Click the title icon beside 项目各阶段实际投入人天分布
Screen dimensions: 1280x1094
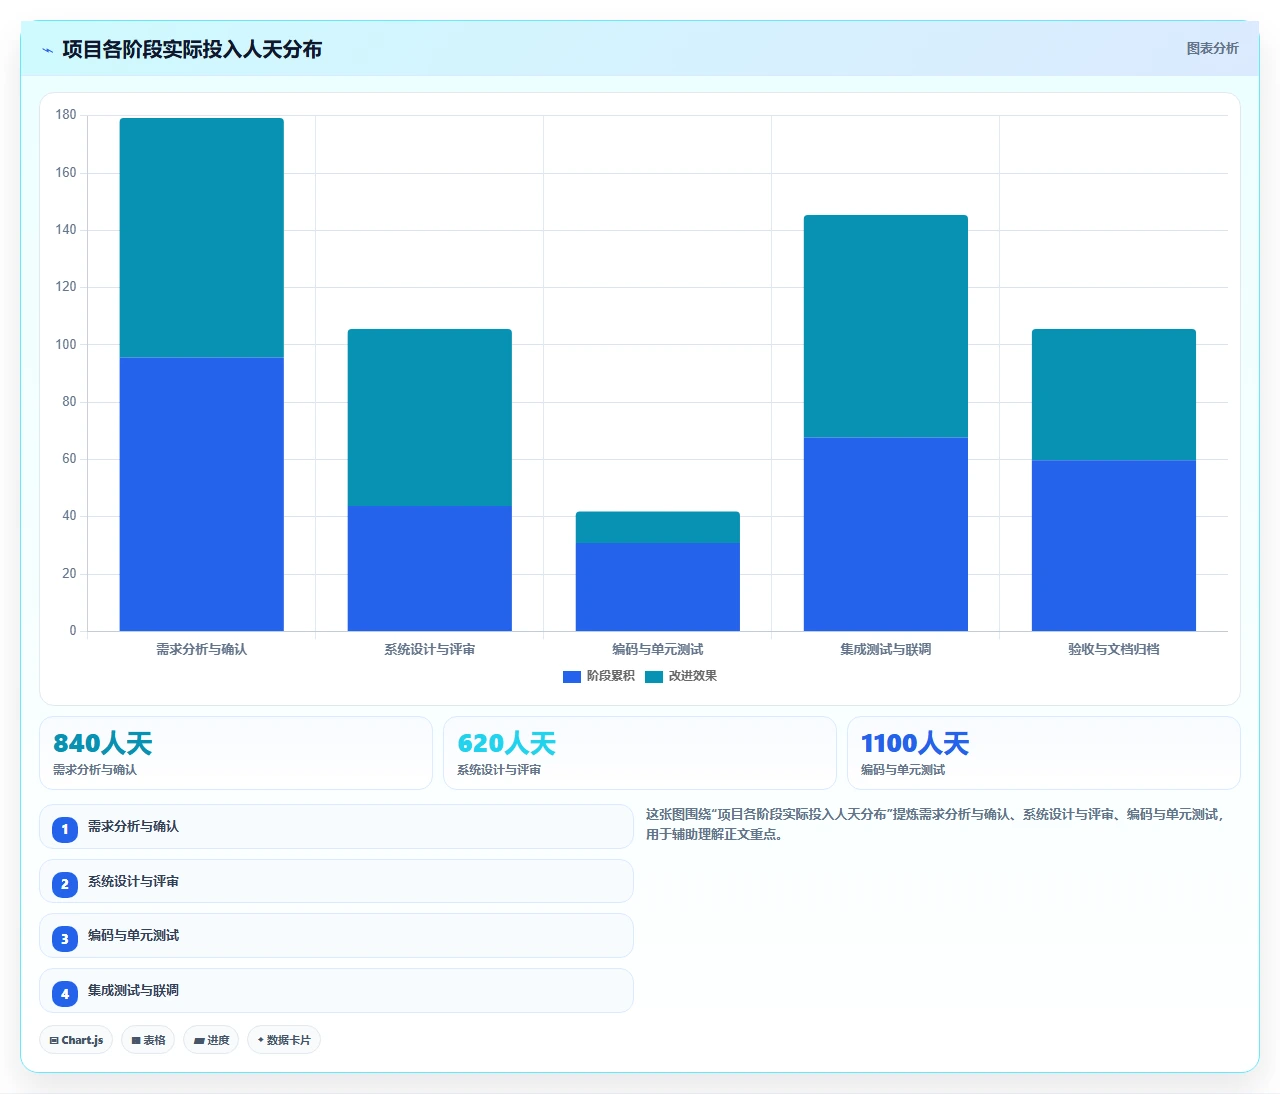click(47, 50)
